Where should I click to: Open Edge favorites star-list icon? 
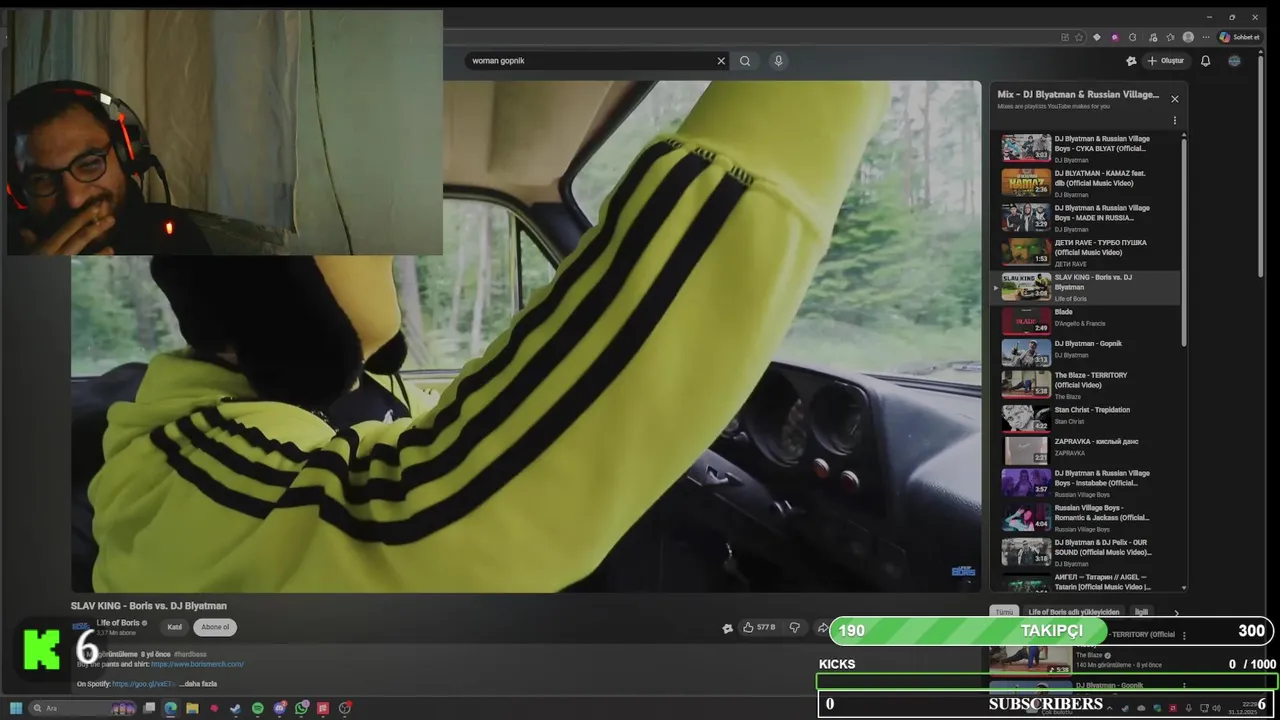(1170, 37)
